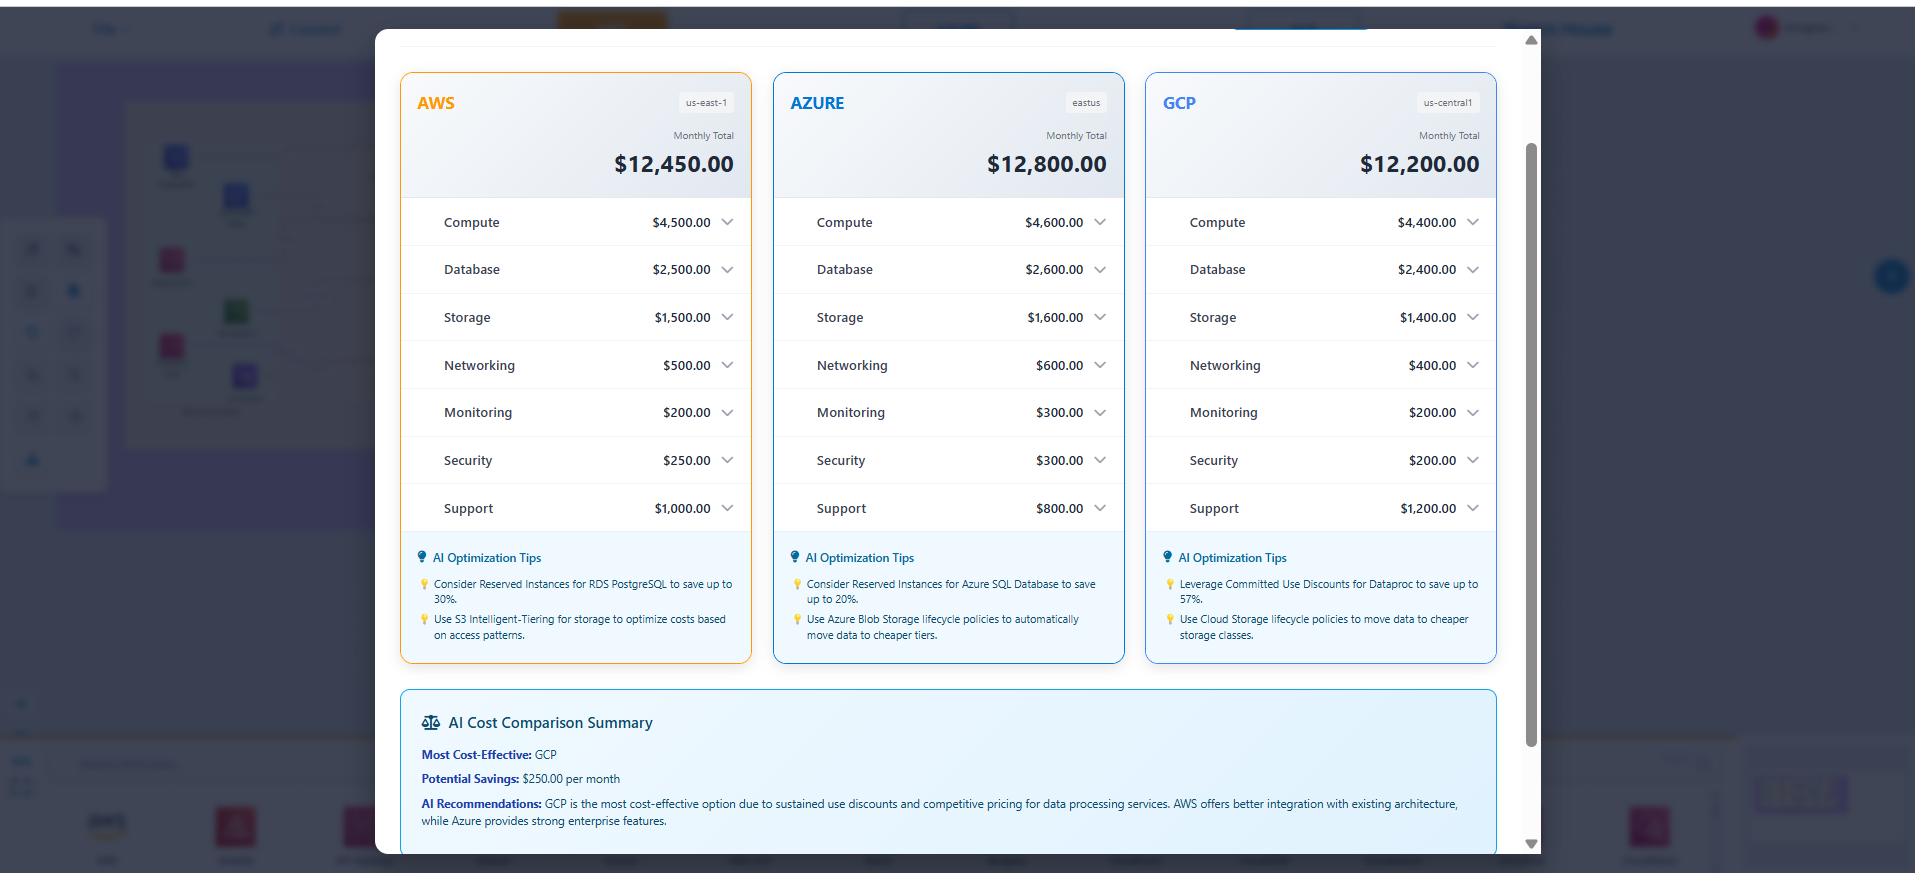
Task: Expand AWS Networking row chevron
Action: click(x=727, y=365)
